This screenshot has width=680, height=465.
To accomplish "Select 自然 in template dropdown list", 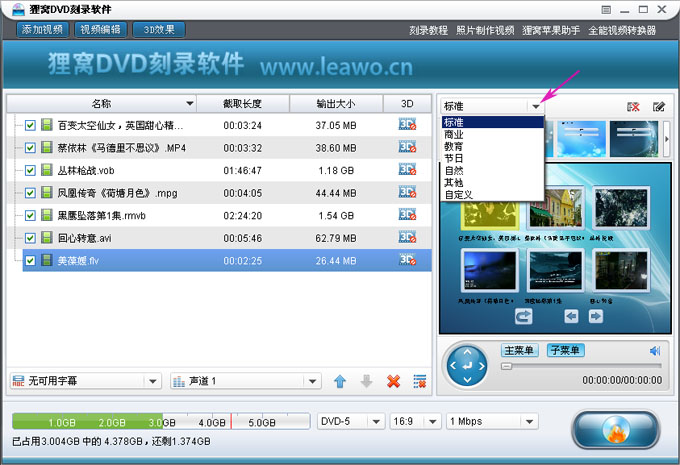I will click(x=493, y=170).
